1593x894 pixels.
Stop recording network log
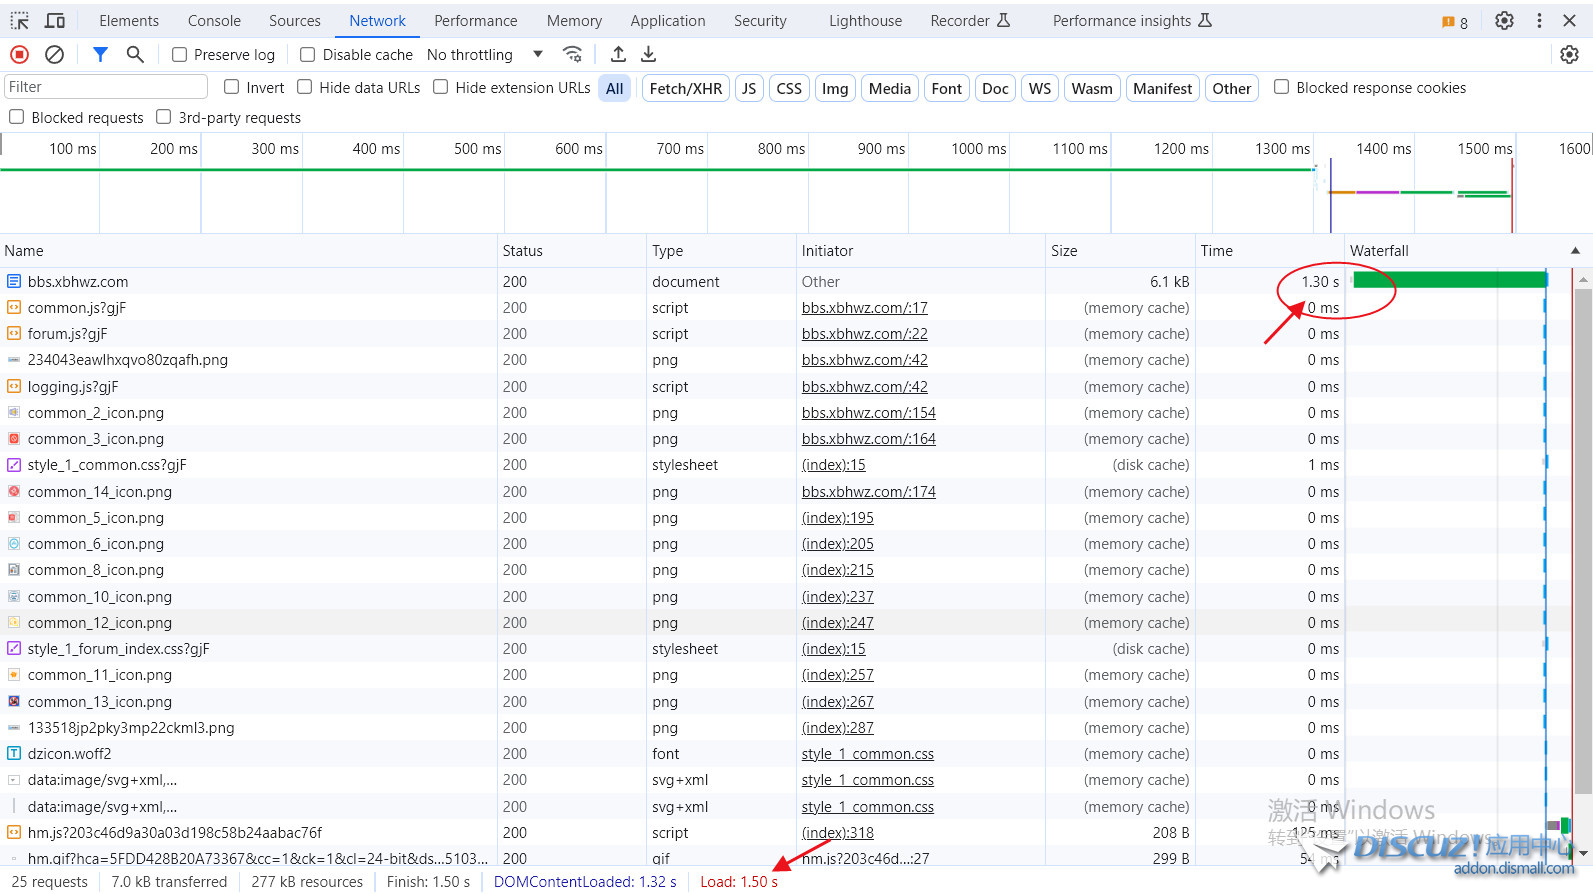click(19, 54)
